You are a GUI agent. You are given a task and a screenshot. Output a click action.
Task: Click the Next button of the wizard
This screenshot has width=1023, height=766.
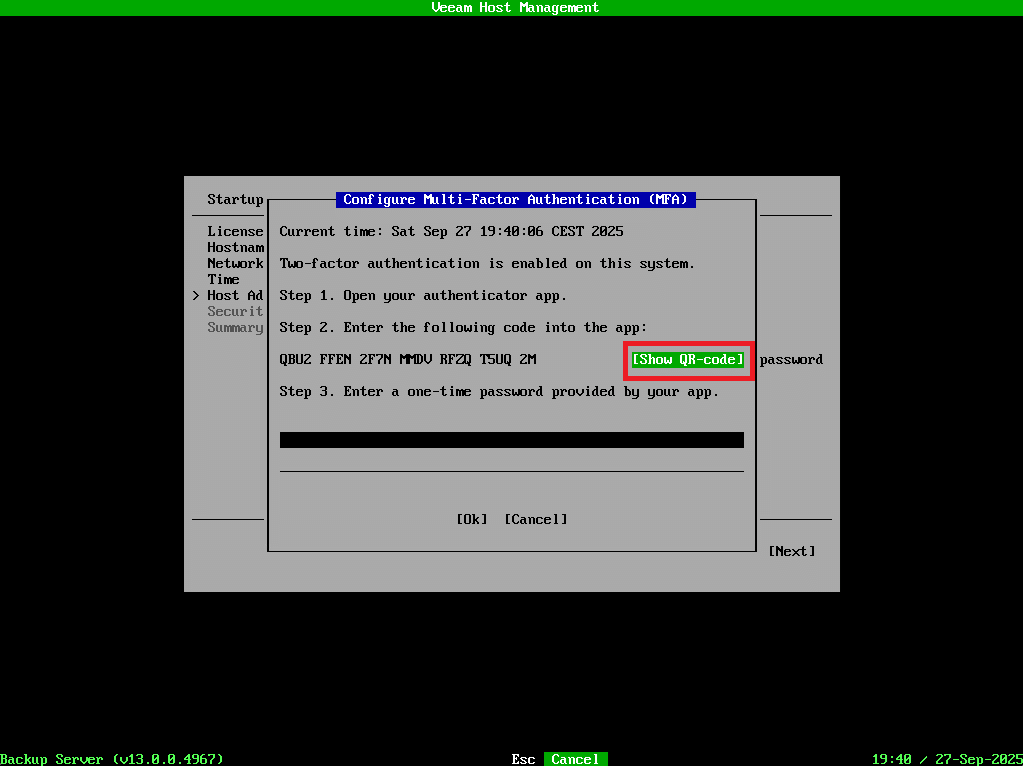pos(791,551)
